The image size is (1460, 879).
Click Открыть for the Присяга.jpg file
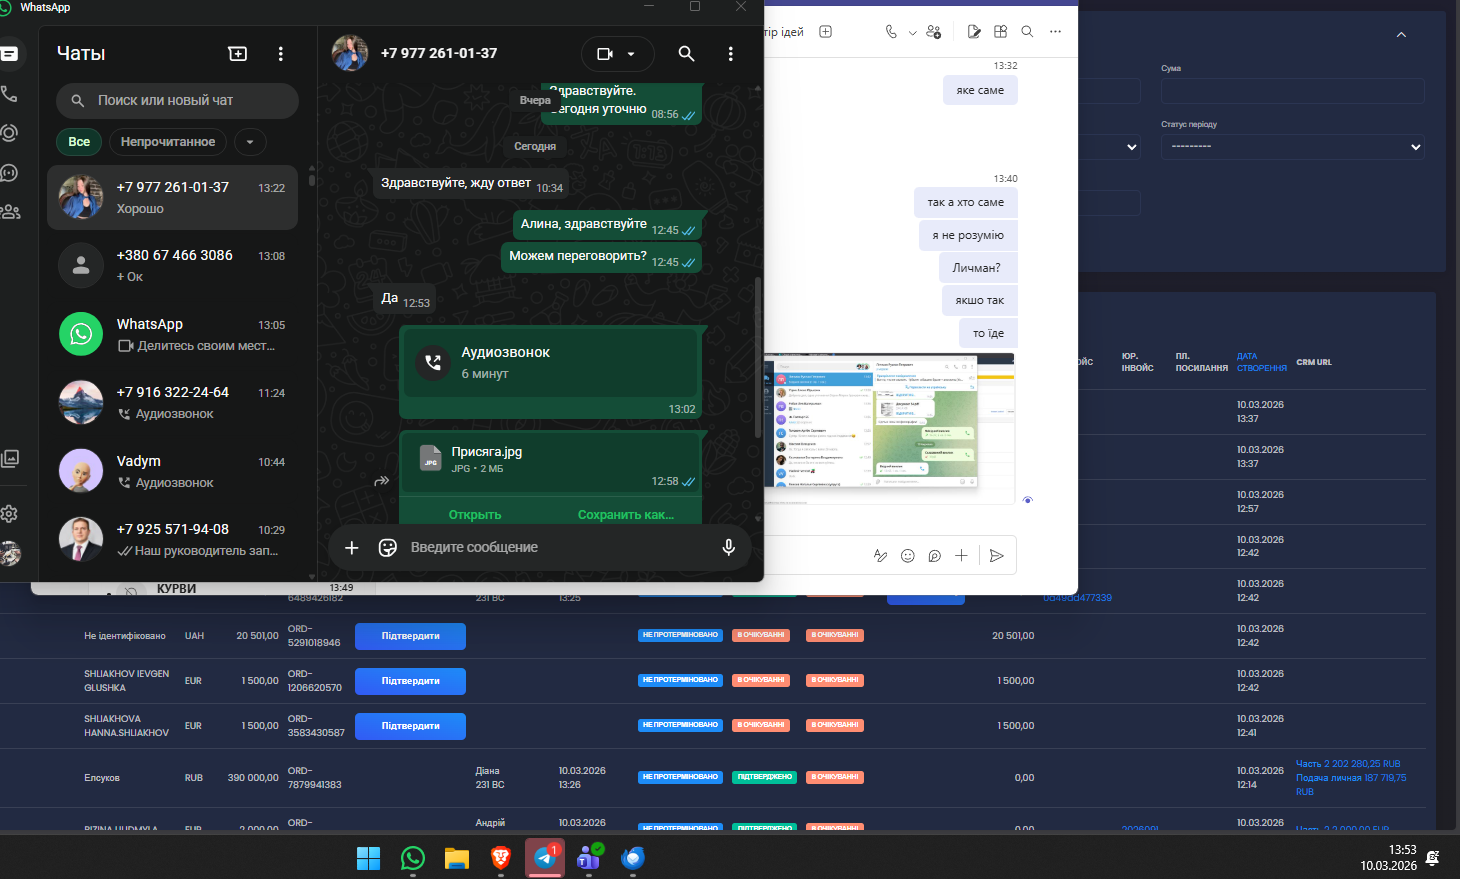click(475, 515)
